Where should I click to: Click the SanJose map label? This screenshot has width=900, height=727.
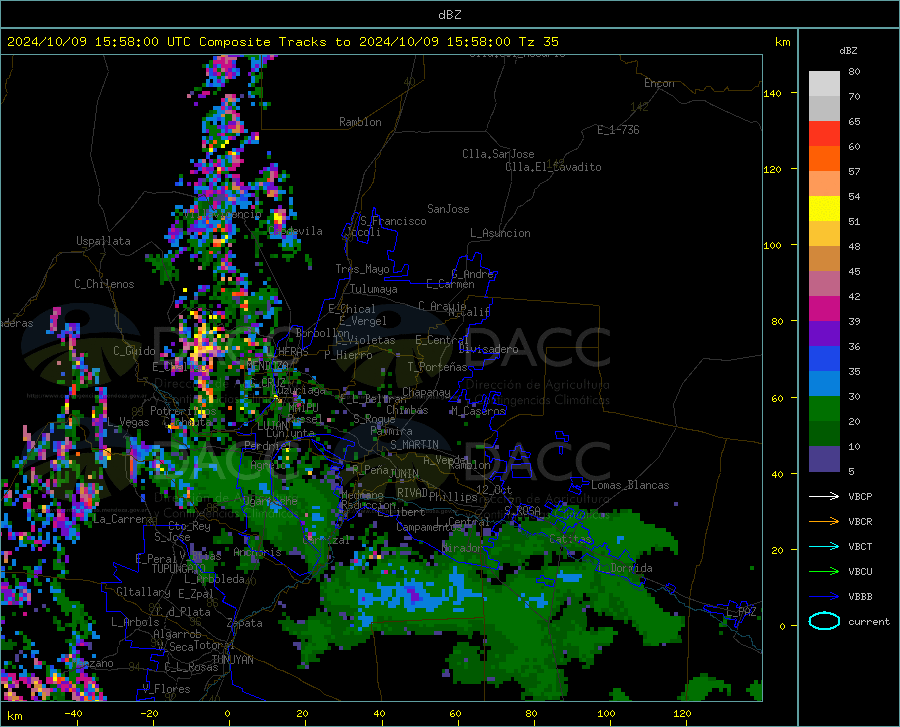[448, 209]
